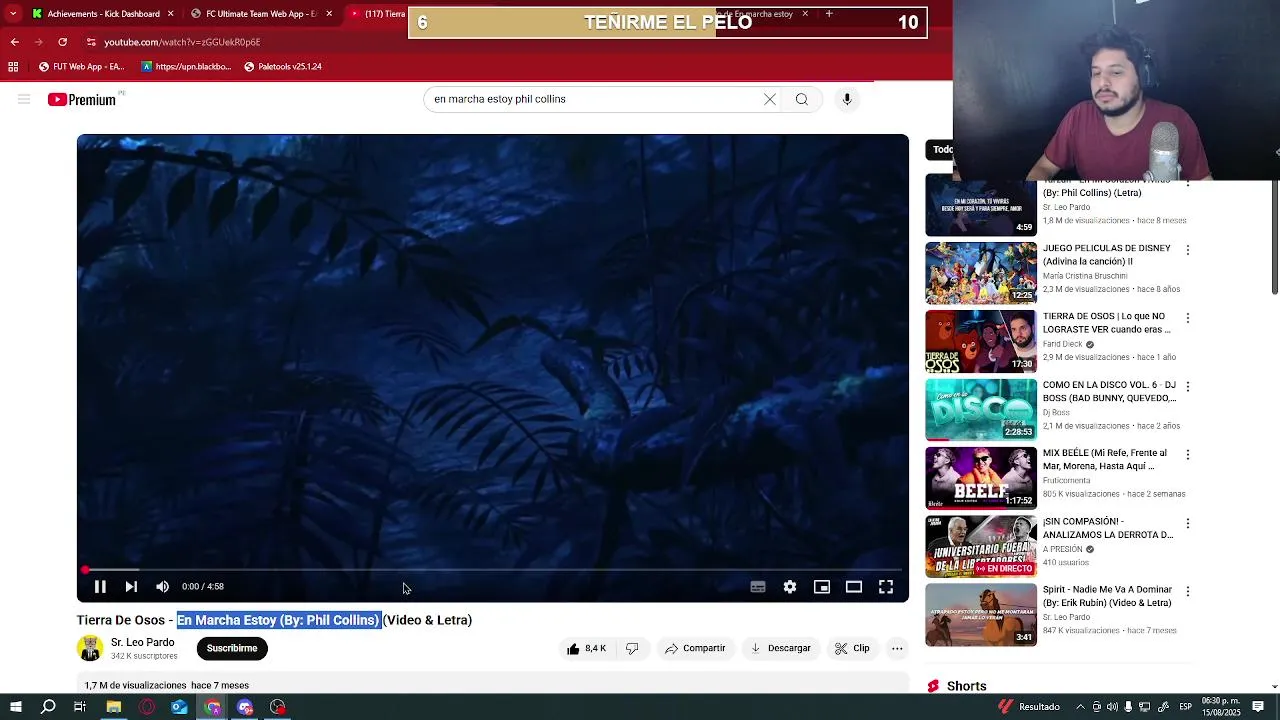Go to YouTube Premium home logo
1280x720 pixels.
(x=82, y=99)
